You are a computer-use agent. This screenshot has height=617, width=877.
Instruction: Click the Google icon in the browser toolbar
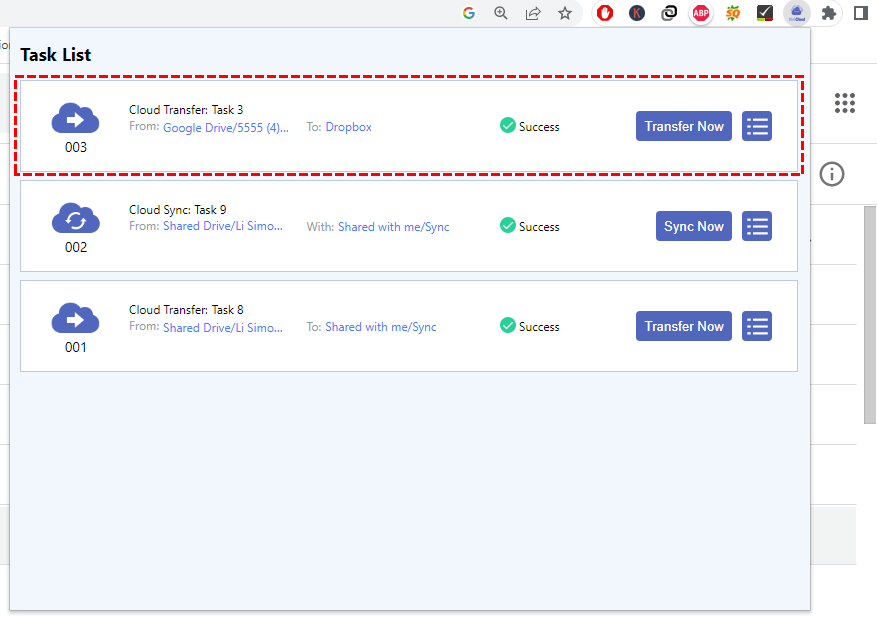469,13
